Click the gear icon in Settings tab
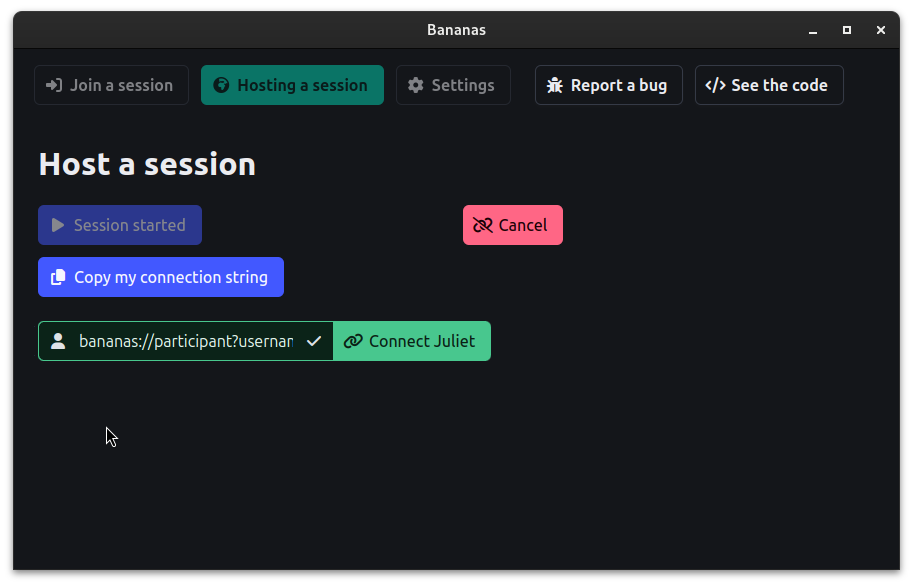The width and height of the screenshot is (913, 586). [416, 85]
